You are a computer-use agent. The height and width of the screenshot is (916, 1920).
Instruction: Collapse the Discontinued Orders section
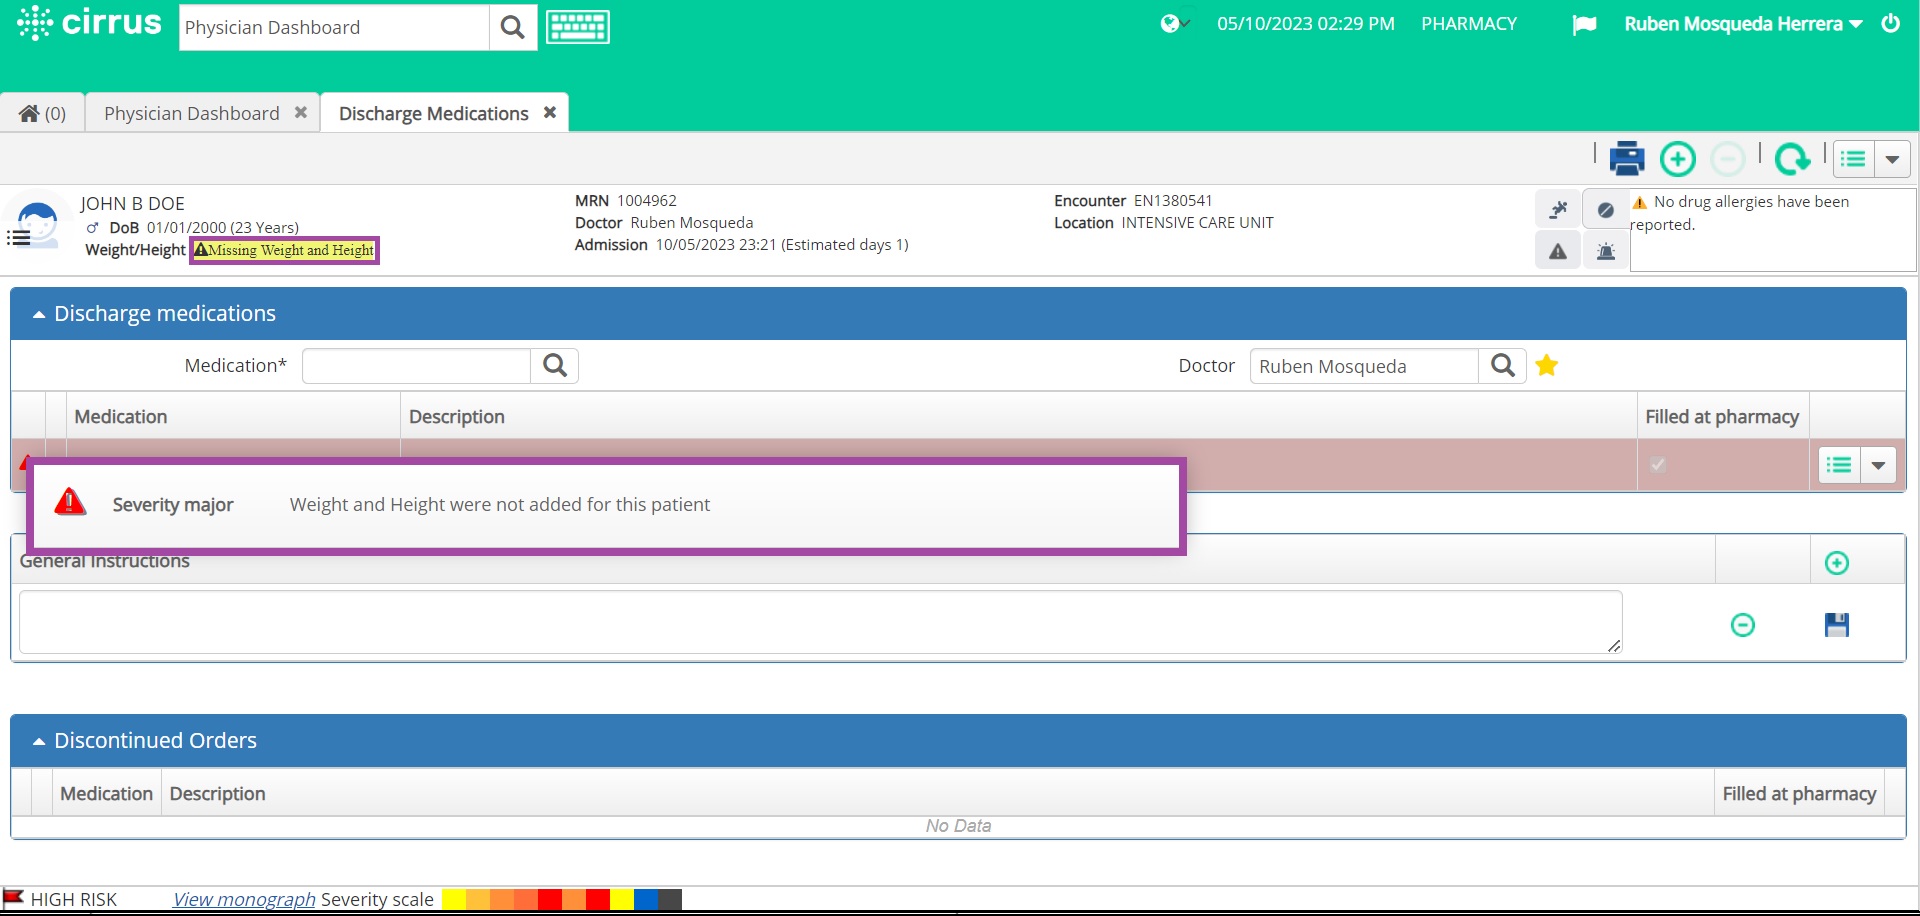(x=38, y=740)
